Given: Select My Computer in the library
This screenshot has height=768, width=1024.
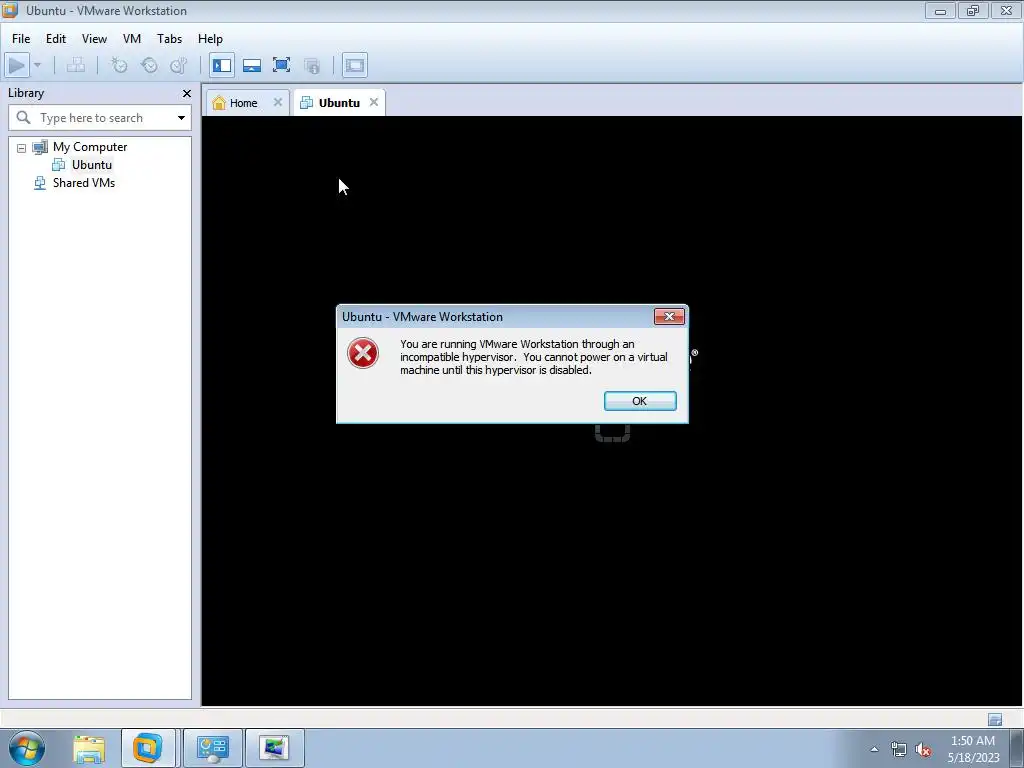Looking at the screenshot, I should pos(90,147).
